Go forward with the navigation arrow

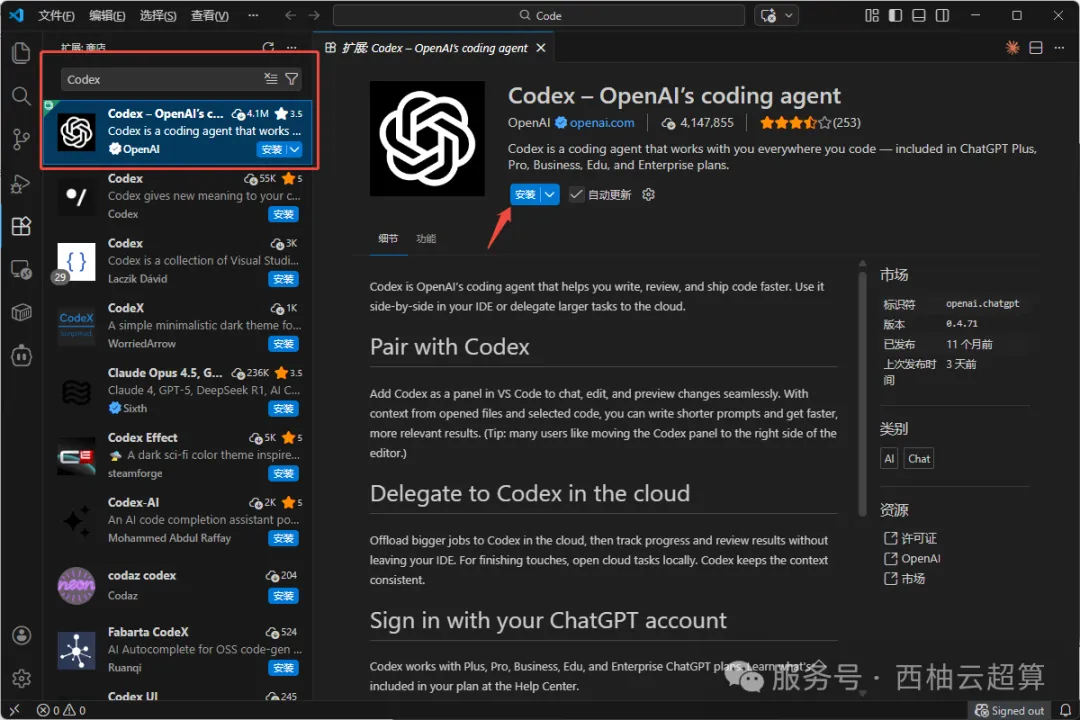(314, 15)
